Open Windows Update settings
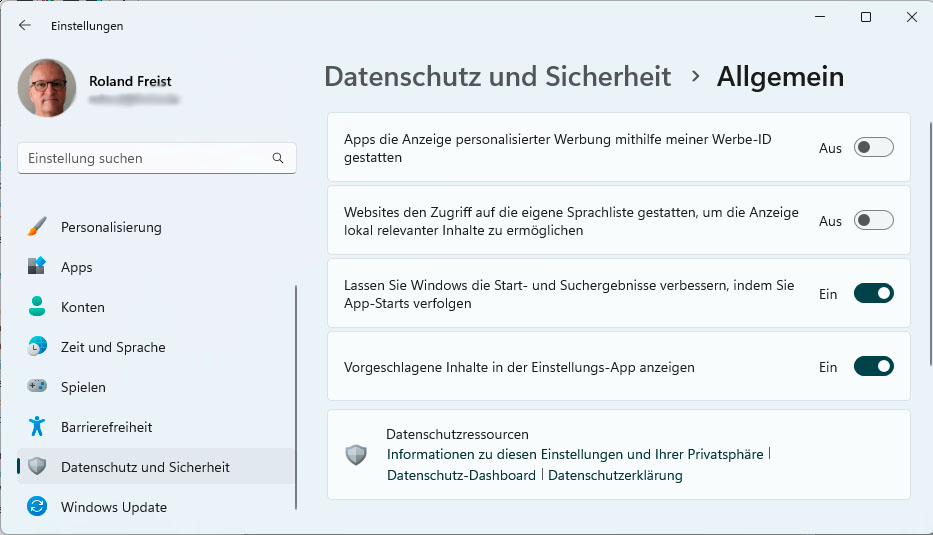 pyautogui.click(x=156, y=506)
